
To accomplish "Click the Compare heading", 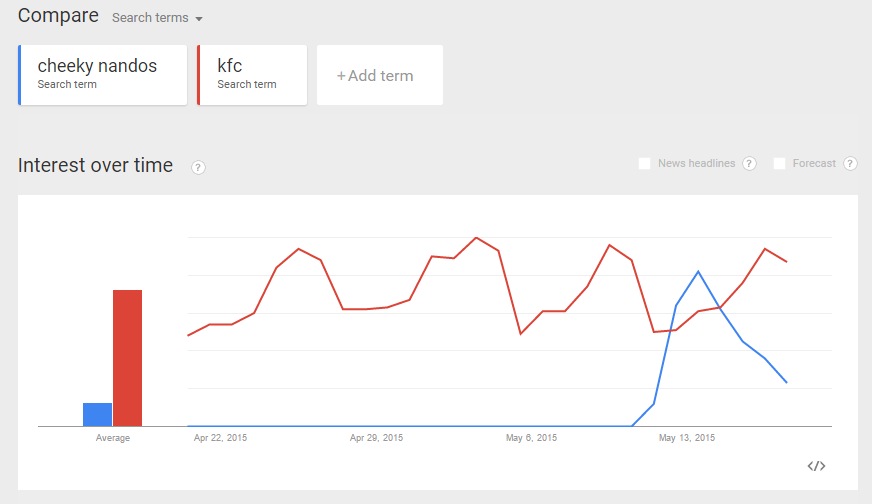I will click(58, 16).
